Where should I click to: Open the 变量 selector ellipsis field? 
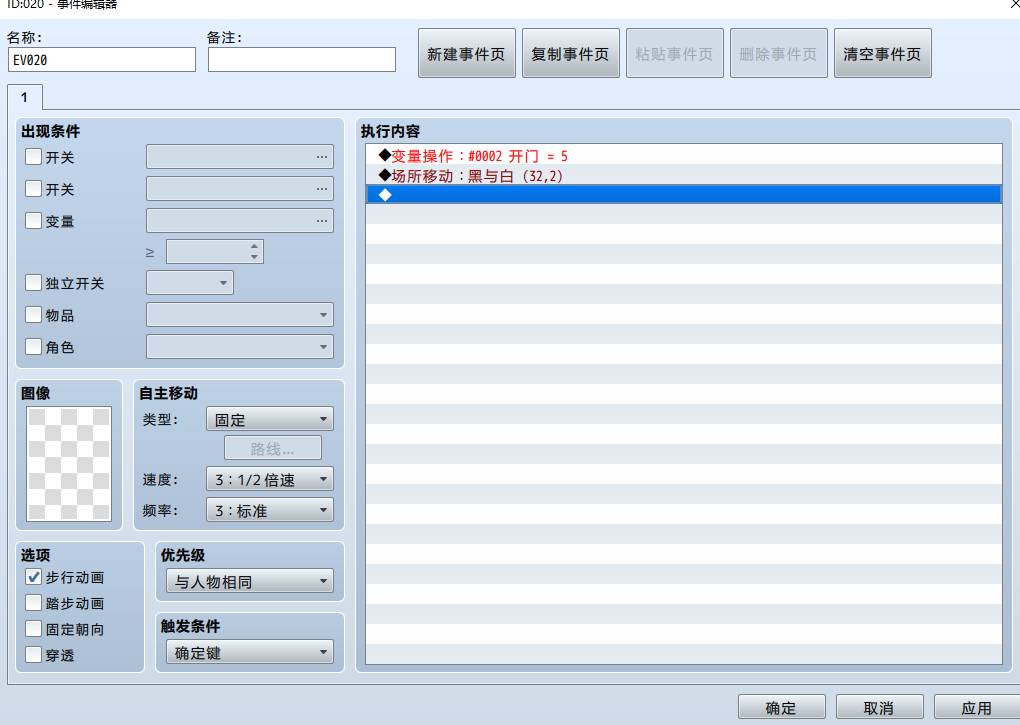(240, 220)
